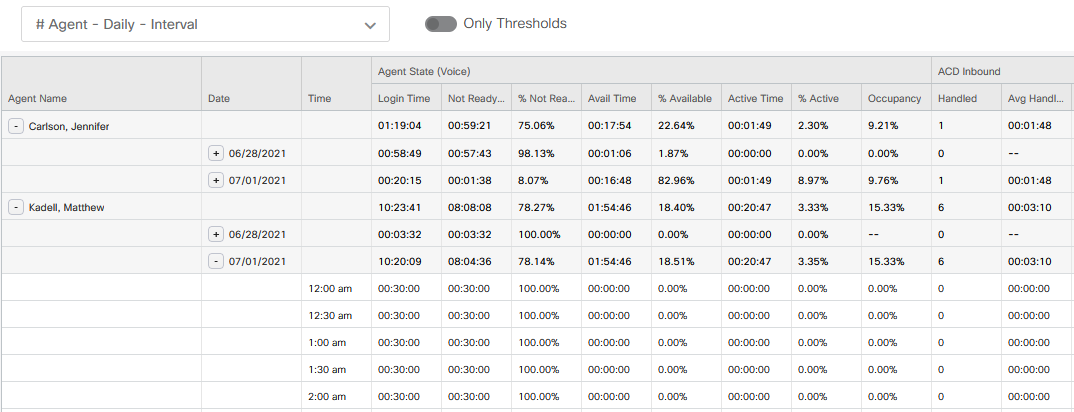Viewport: 1074px width, 412px height.
Task: Collapse the Carlson, Jennifer agent row
Action: [x=16, y=126]
